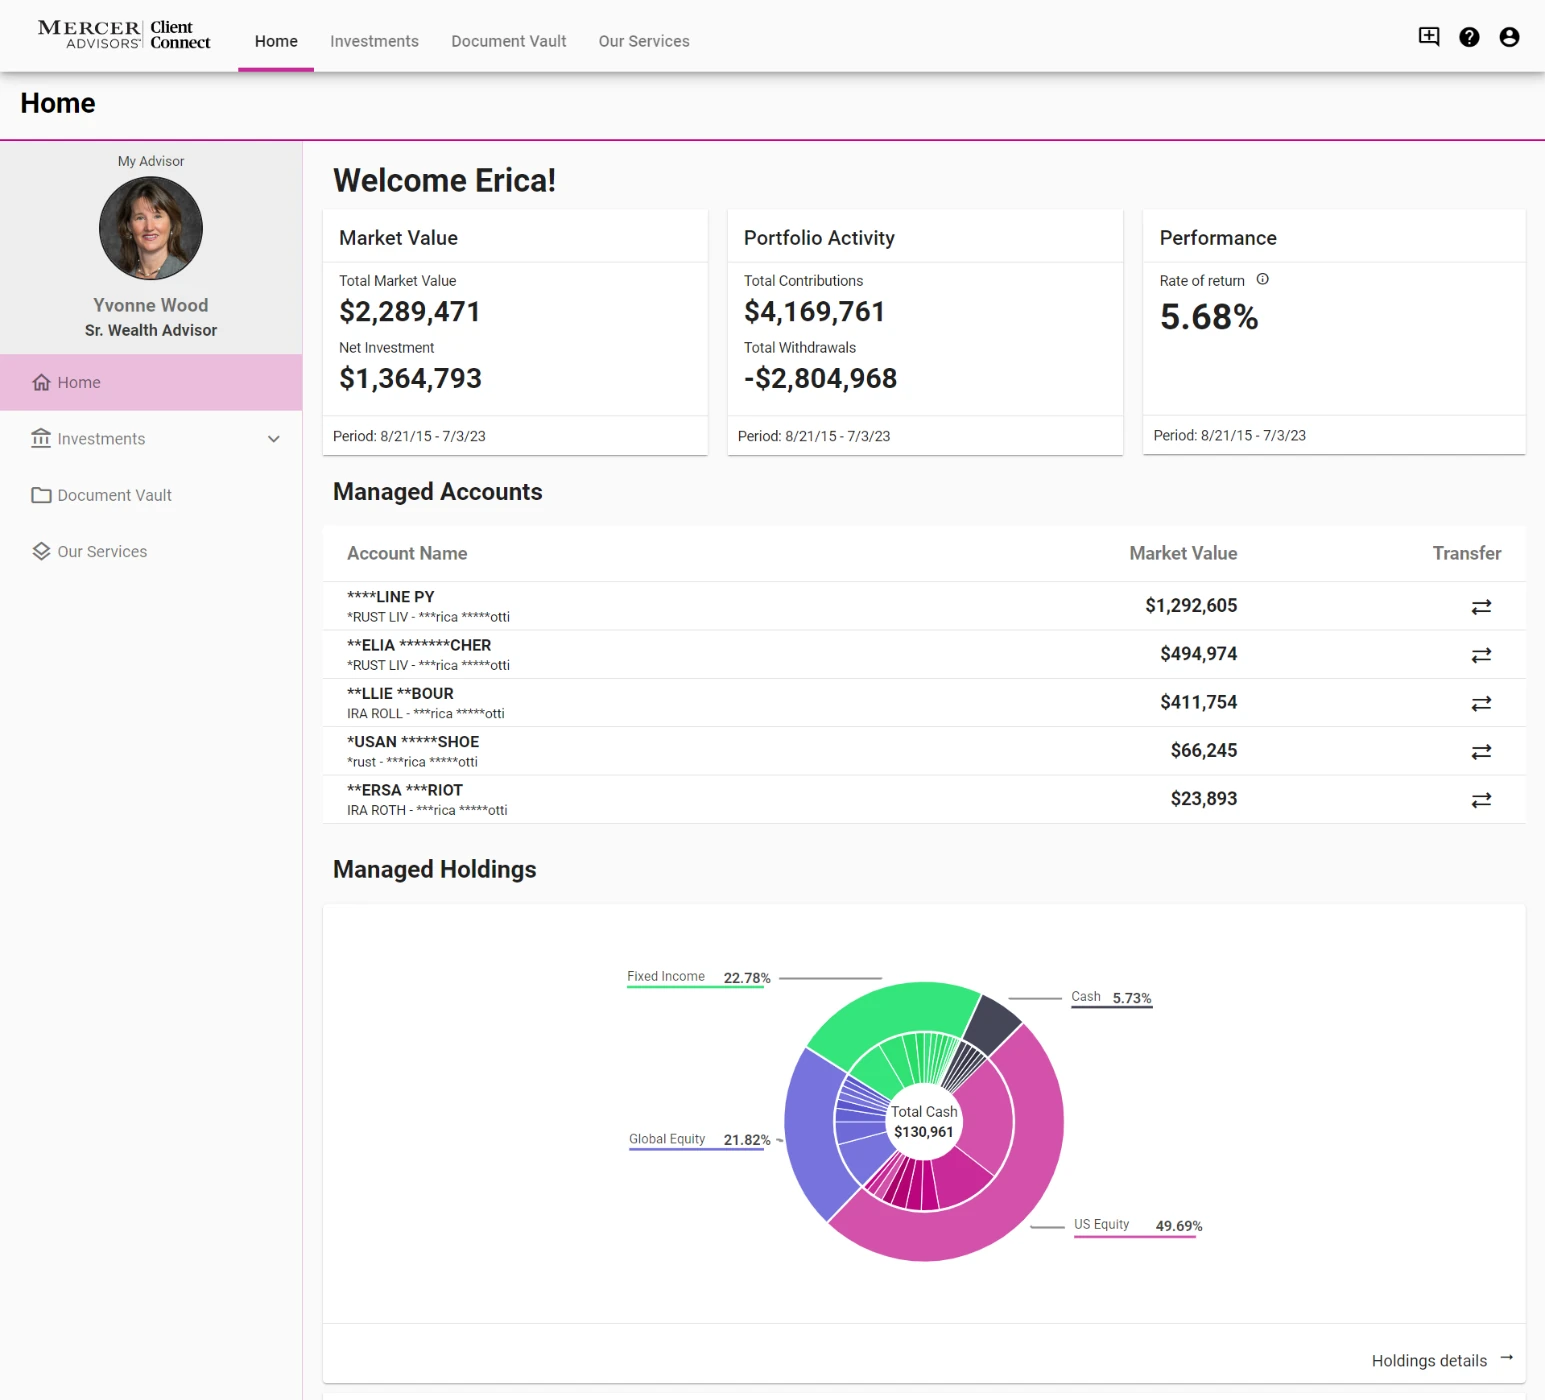The image size is (1545, 1400).
Task: Click the $23,893 market value cell
Action: [1204, 798]
